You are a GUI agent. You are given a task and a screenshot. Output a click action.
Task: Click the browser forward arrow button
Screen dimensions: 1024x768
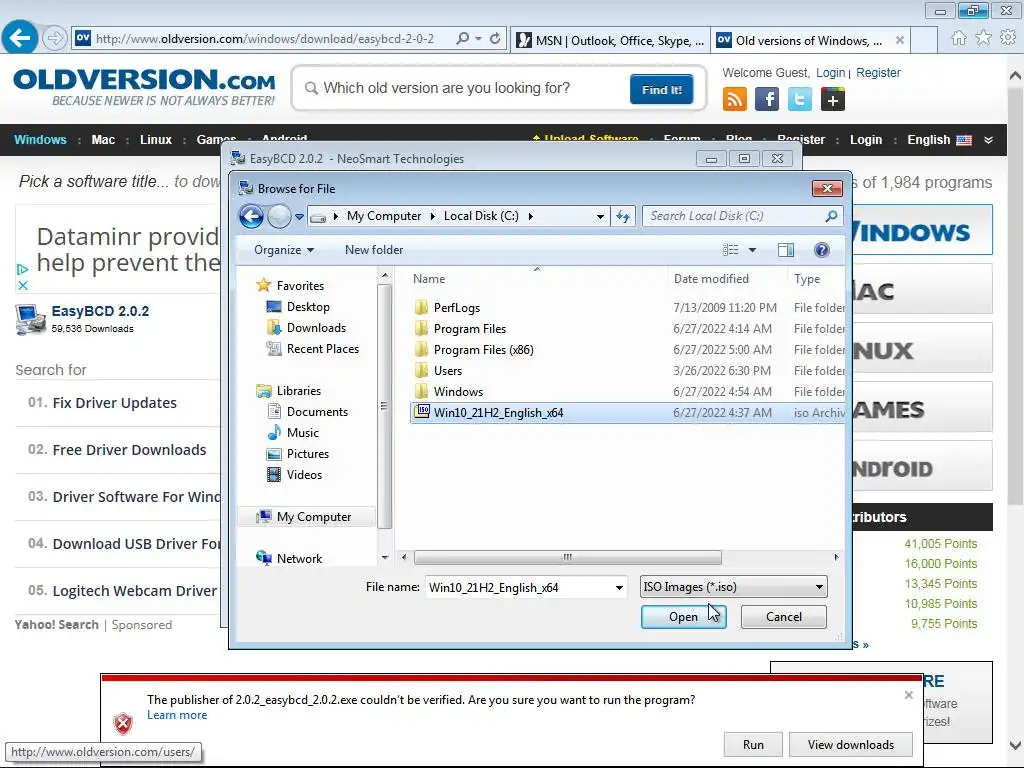[55, 39]
